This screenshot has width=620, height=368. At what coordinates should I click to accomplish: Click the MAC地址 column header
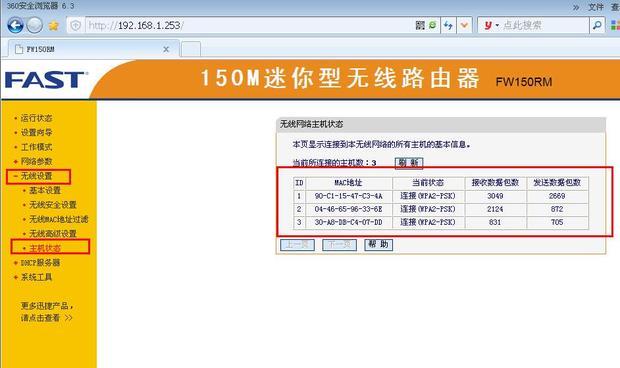coord(348,183)
